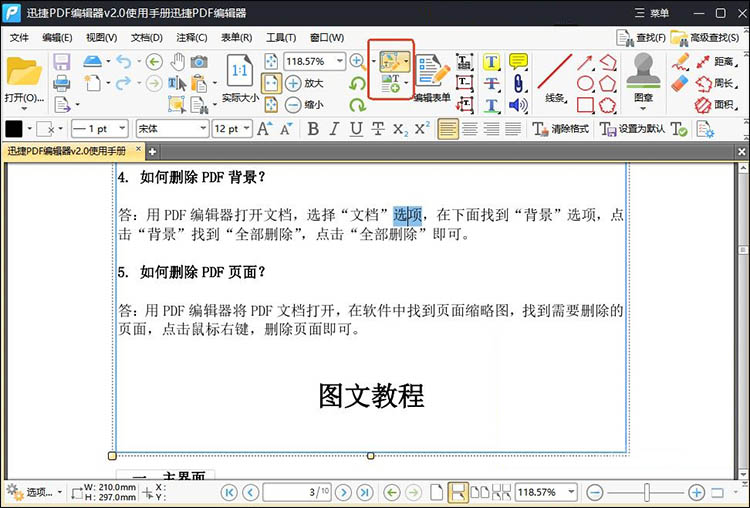Toggle Bold formatting

pyautogui.click(x=313, y=129)
